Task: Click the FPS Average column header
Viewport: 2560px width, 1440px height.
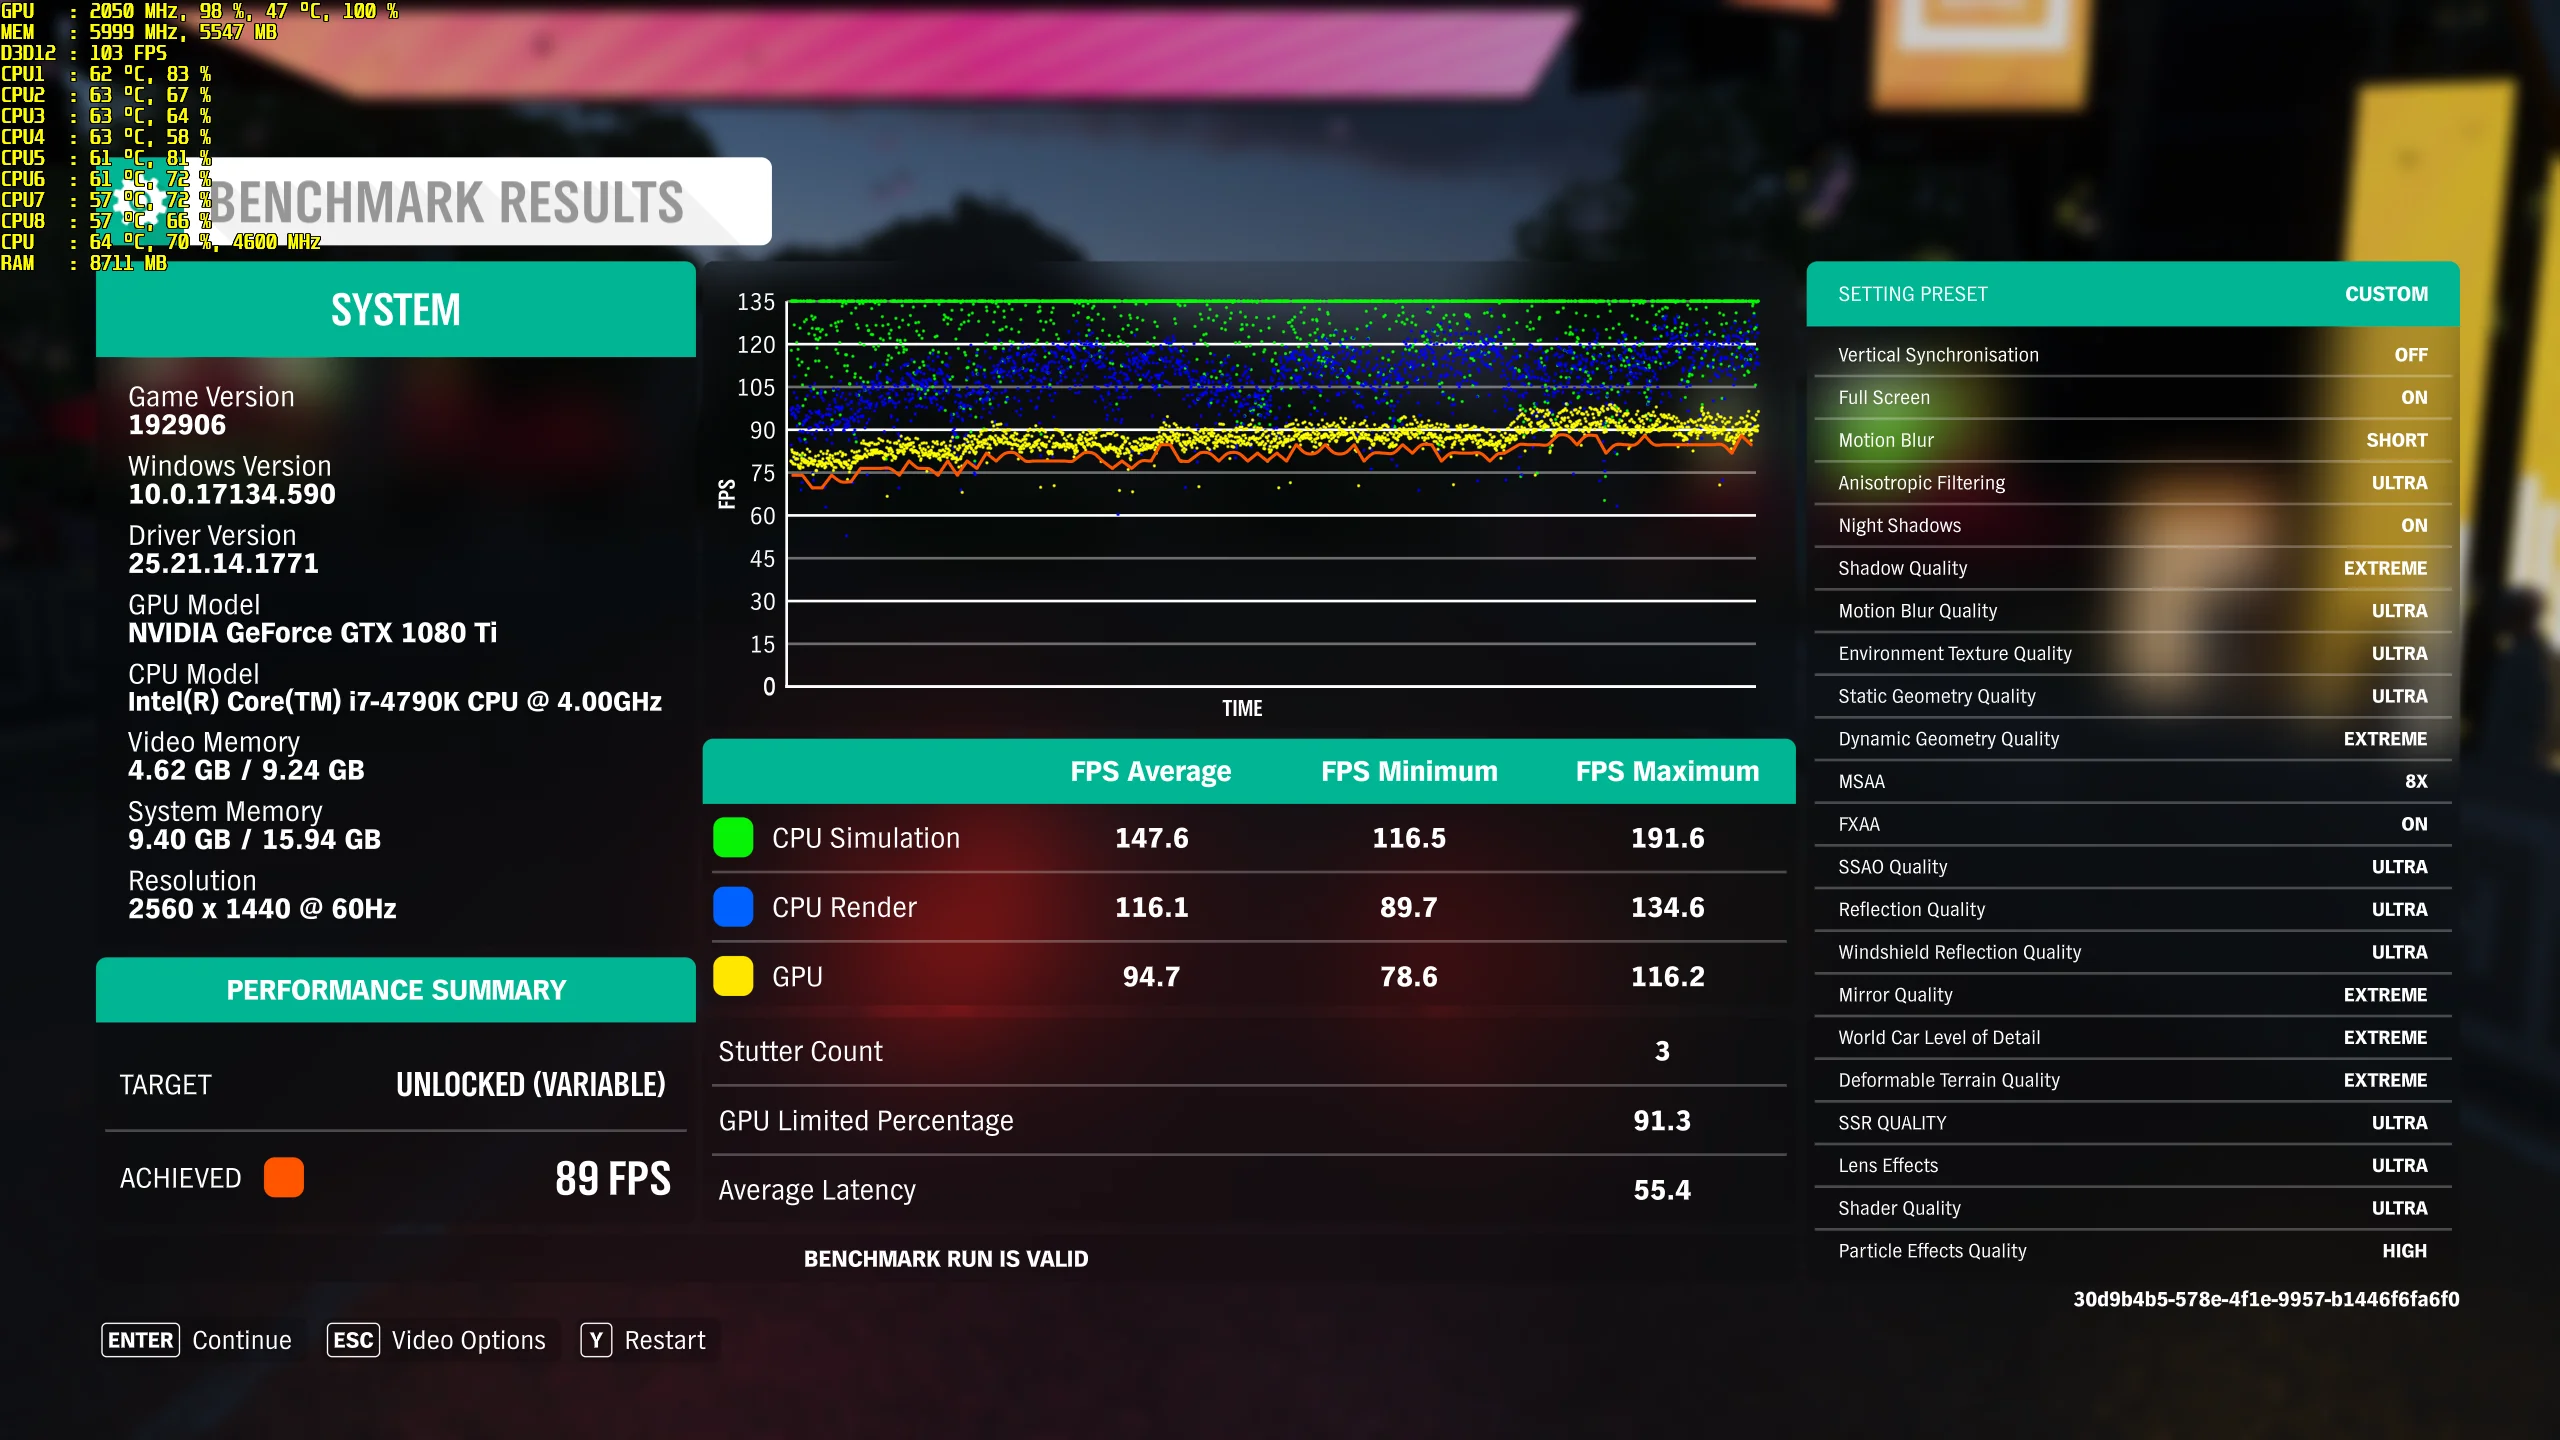Action: click(x=1151, y=771)
